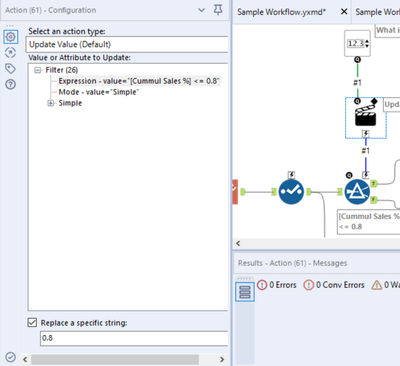The image size is (400, 366).
Task: Click the lightning anchor above the Select tool
Action: point(291,175)
